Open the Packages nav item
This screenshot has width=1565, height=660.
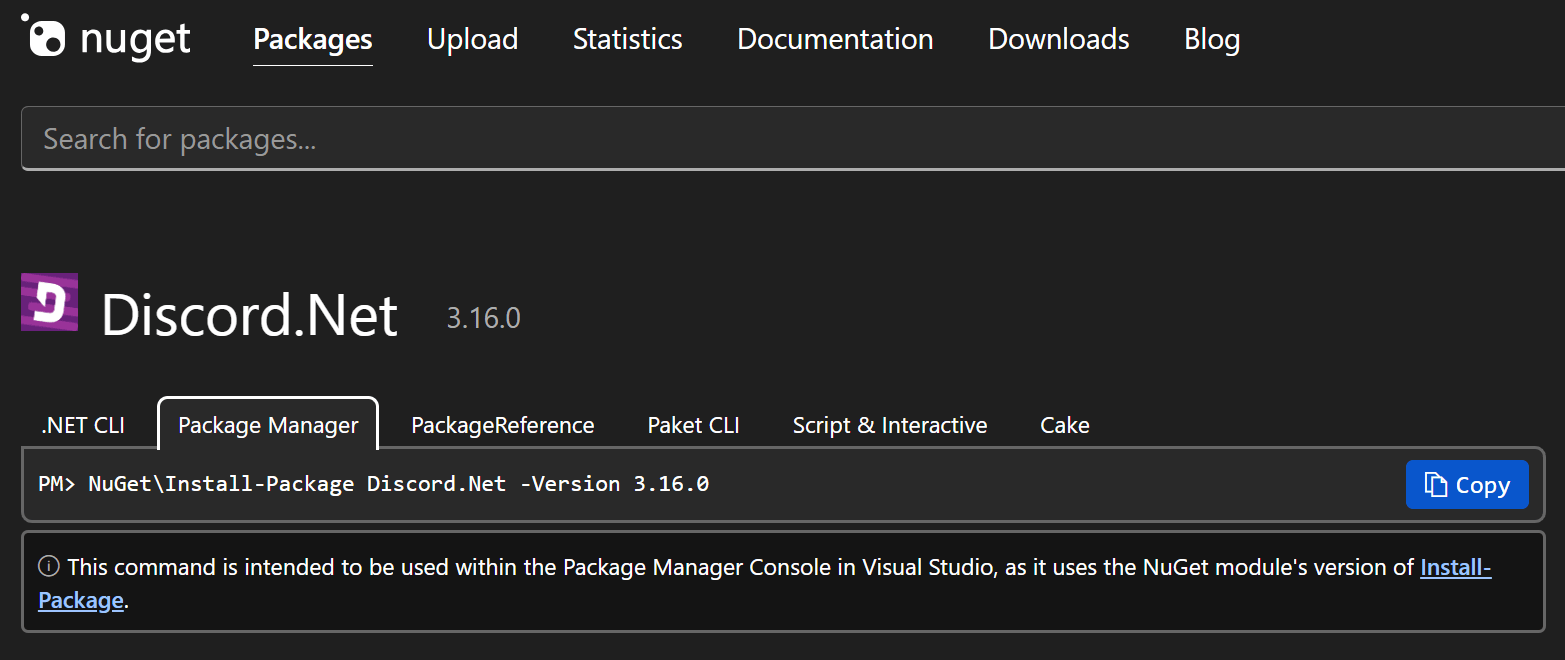click(313, 39)
